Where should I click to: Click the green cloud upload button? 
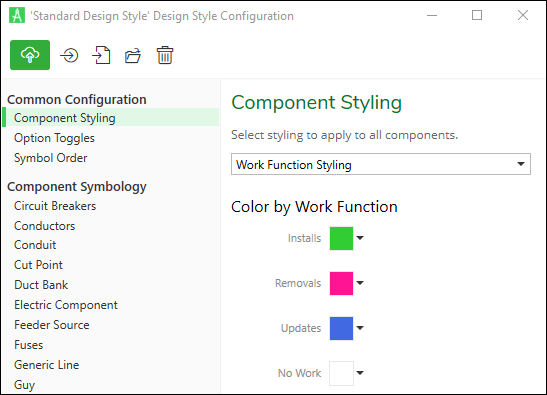click(30, 55)
